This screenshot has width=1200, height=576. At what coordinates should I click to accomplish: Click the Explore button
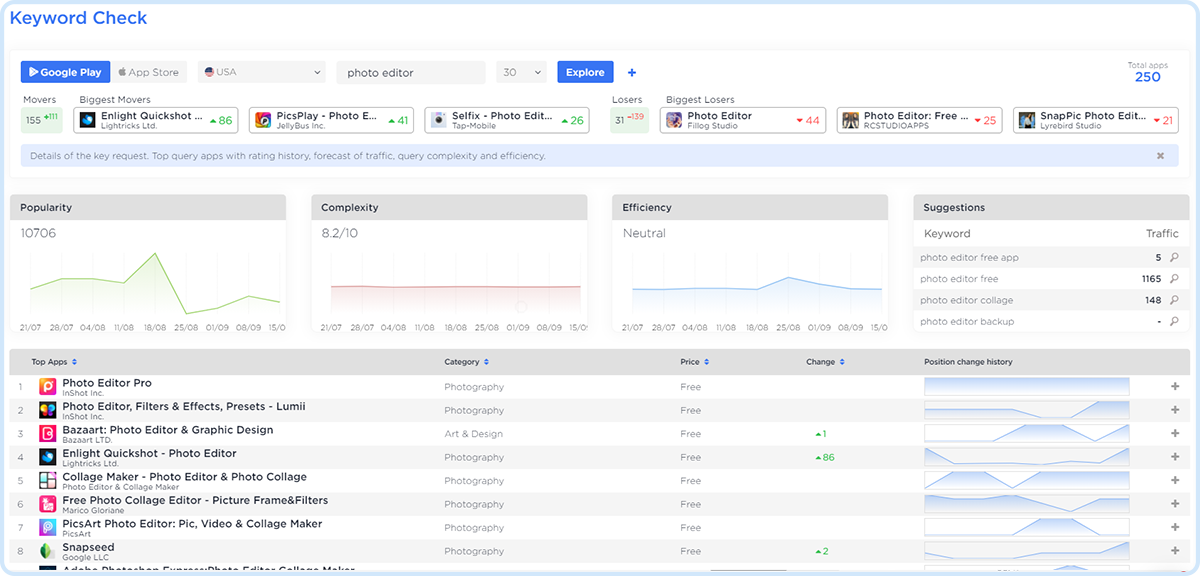[x=585, y=72]
